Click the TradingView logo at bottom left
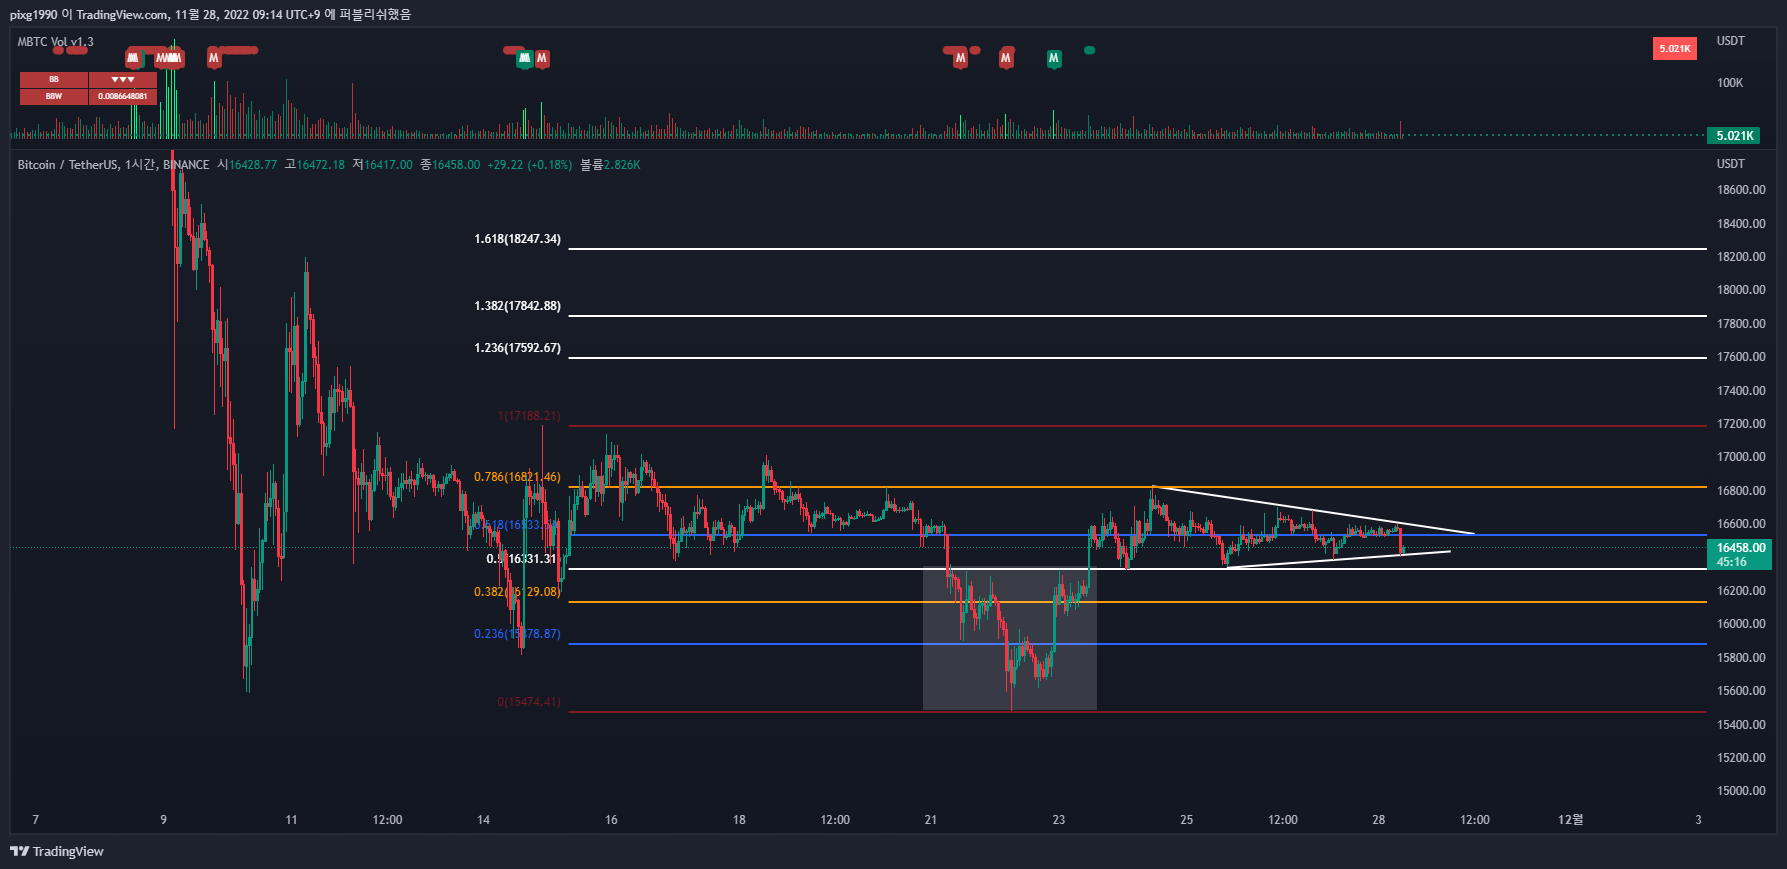This screenshot has height=869, width=1787. tap(57, 851)
